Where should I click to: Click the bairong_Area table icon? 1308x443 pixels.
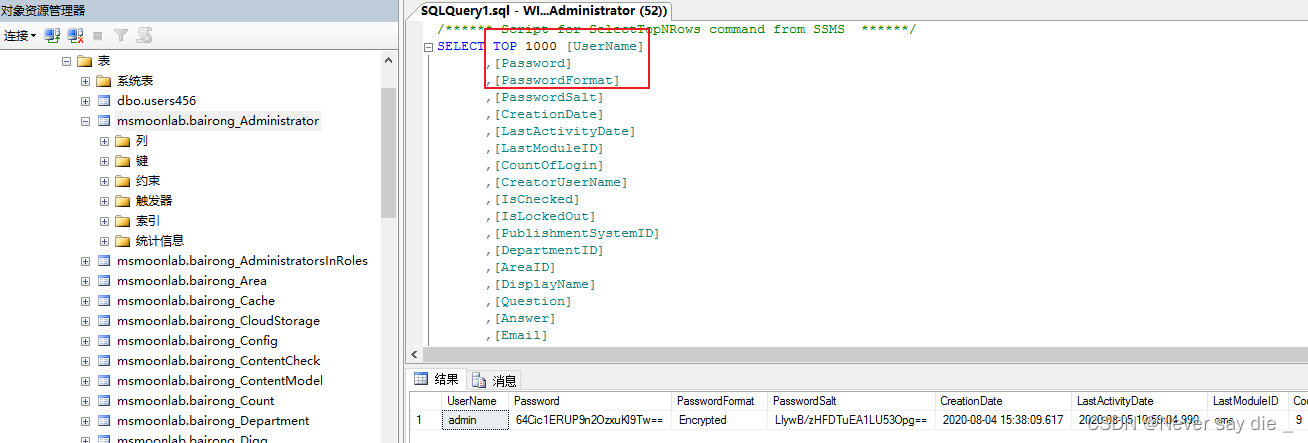[104, 281]
